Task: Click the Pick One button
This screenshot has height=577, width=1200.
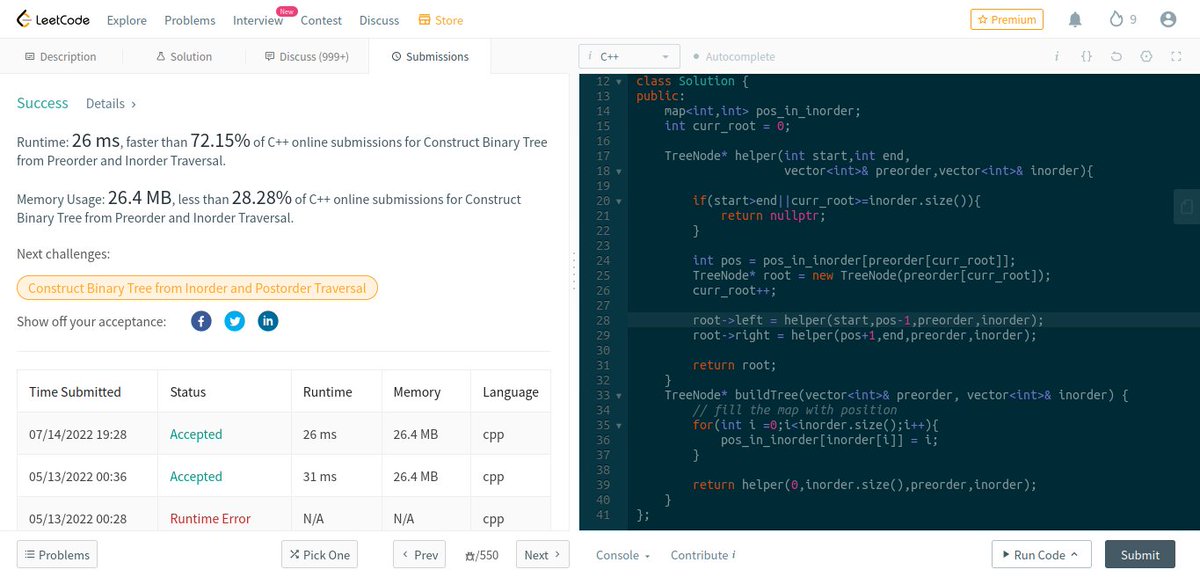Action: [x=318, y=554]
